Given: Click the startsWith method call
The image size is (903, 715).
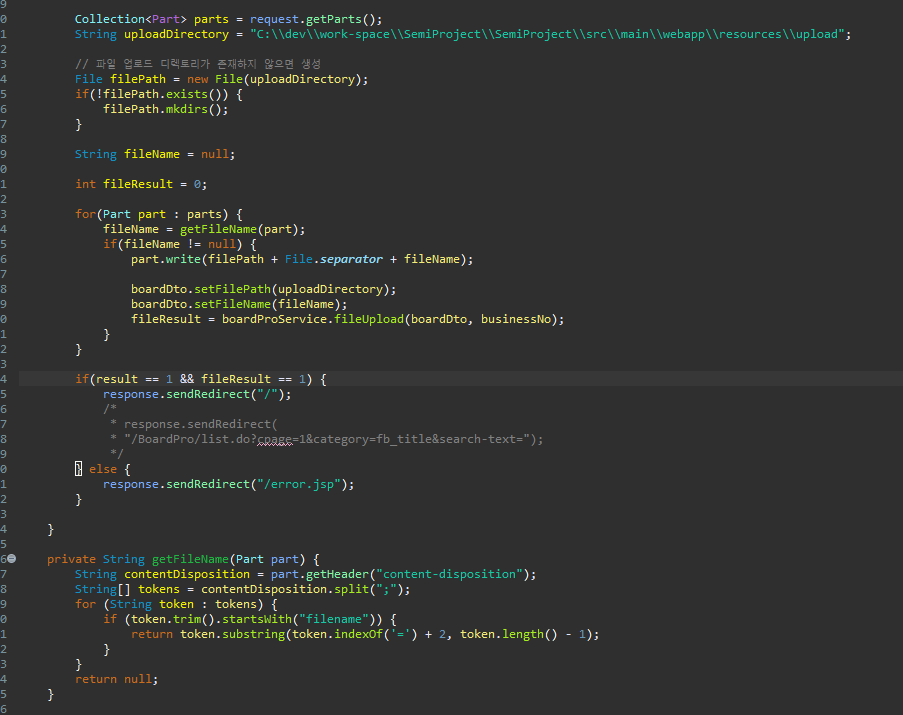Looking at the screenshot, I should click(x=257, y=619).
